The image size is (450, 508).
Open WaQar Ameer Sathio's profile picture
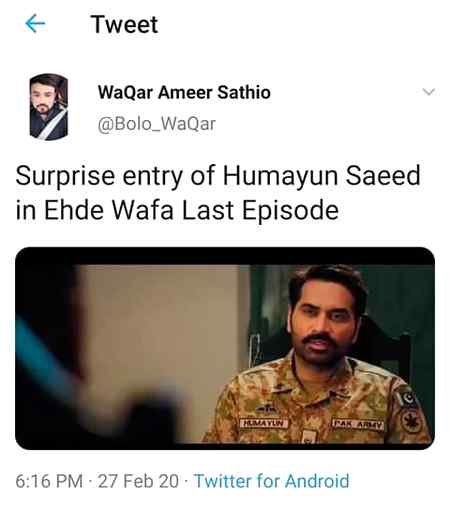tap(49, 107)
